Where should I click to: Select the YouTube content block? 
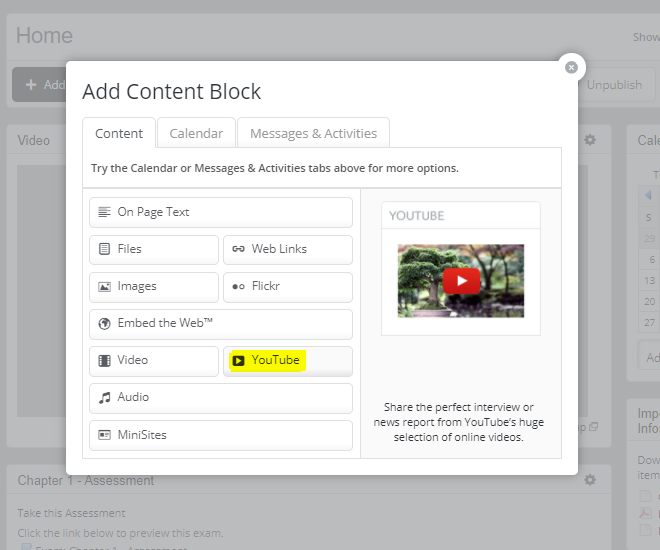(x=288, y=361)
